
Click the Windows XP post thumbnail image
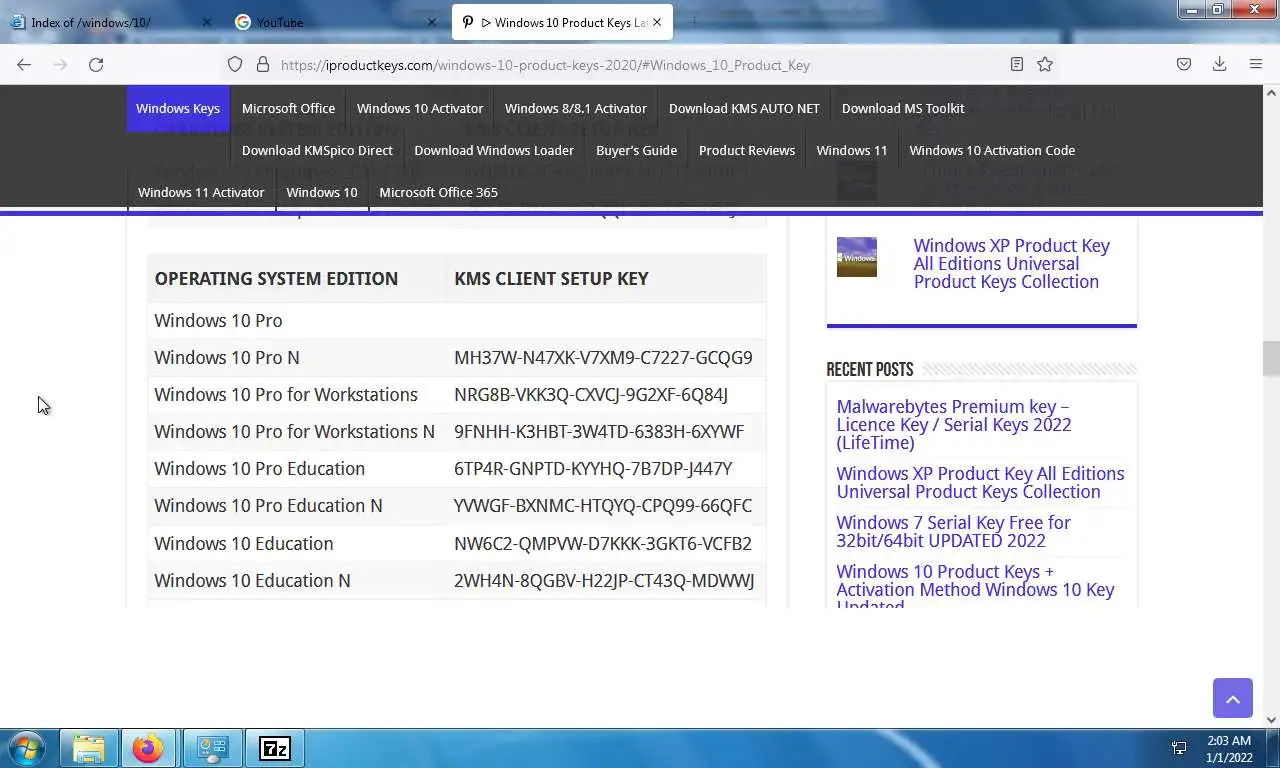[857, 257]
